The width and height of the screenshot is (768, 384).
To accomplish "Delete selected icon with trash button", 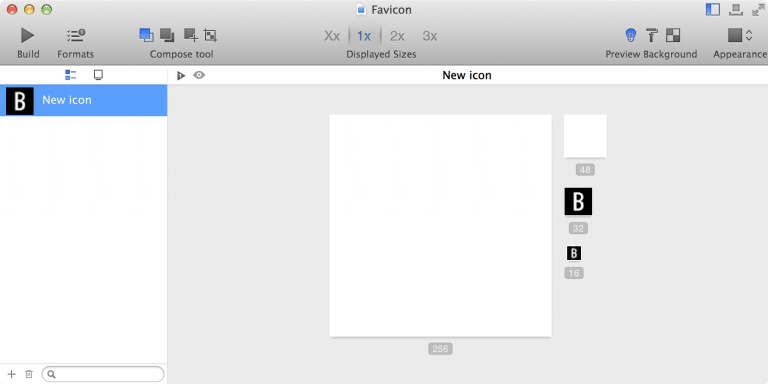I will [x=29, y=374].
